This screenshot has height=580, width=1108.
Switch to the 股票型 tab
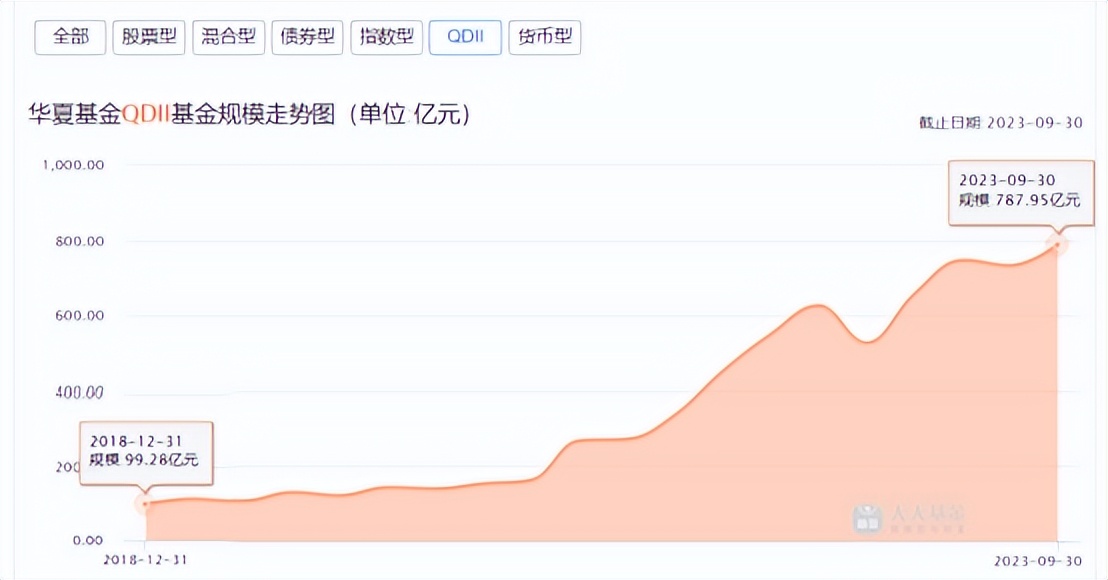tap(149, 37)
